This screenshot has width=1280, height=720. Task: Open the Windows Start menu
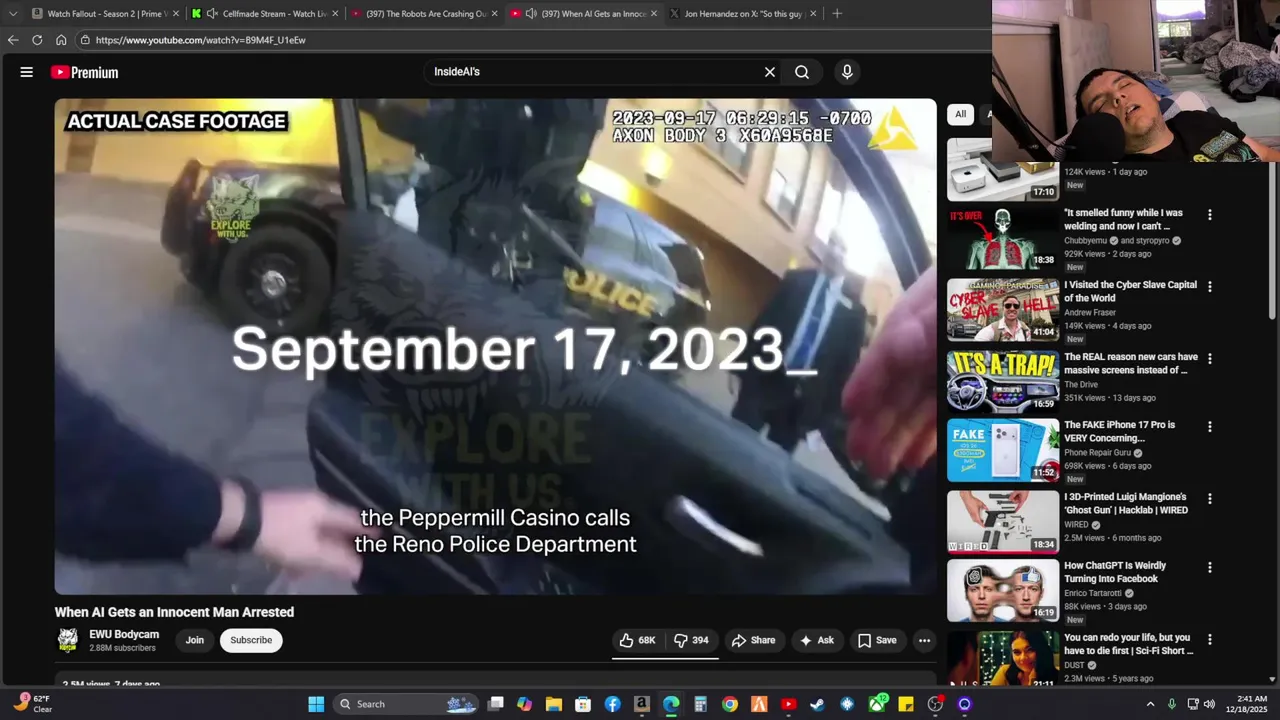[316, 704]
